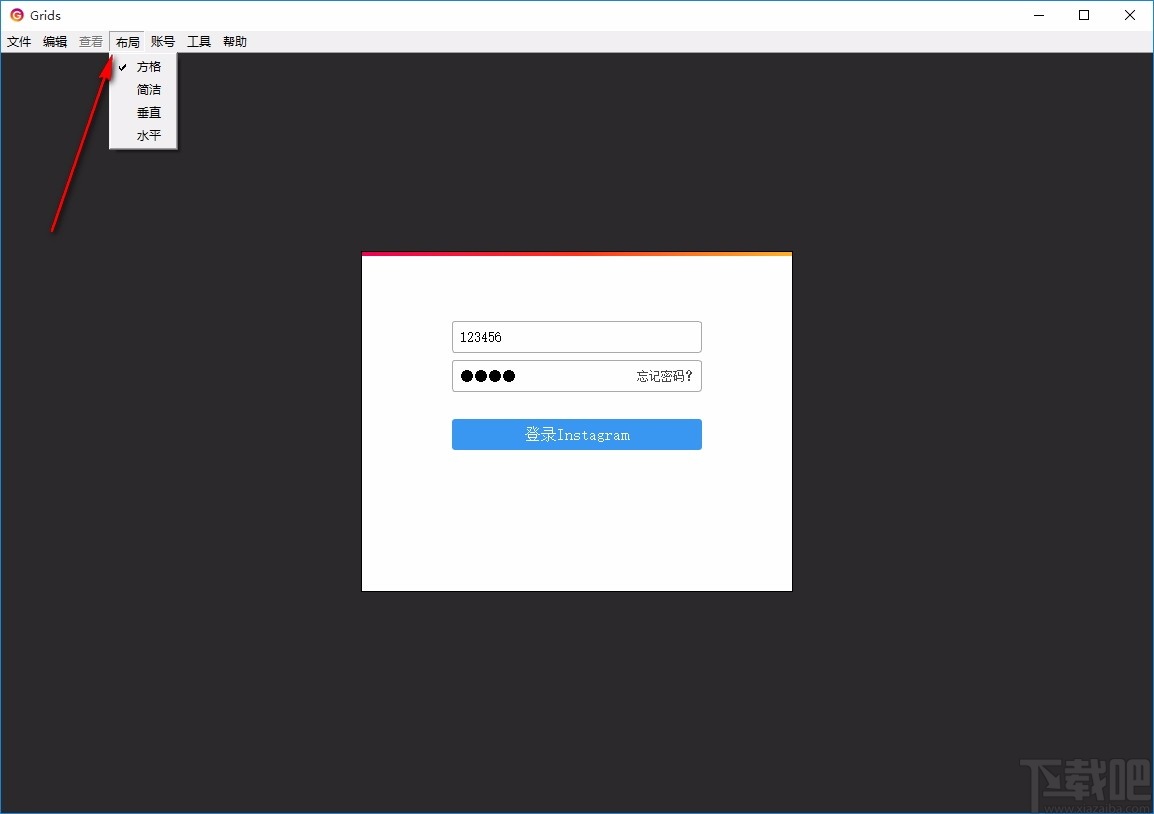Select the checked 方格 layout option
1154x814 pixels.
[x=143, y=67]
